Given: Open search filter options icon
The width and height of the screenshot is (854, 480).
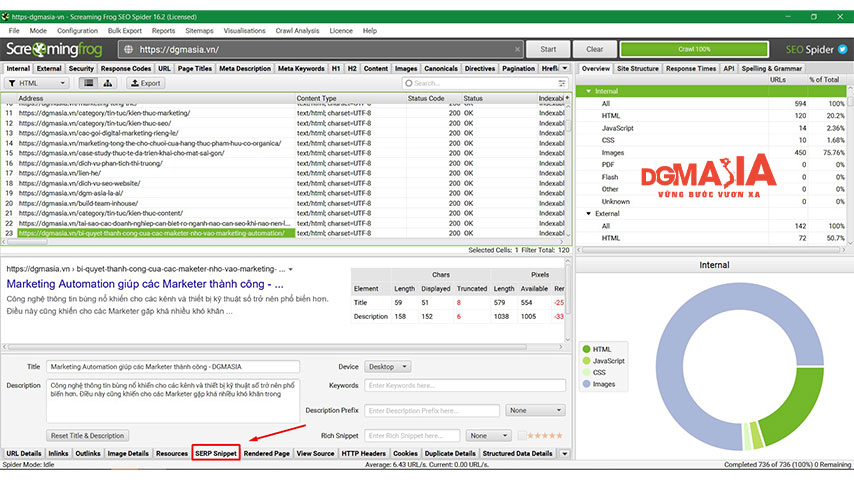Looking at the screenshot, I should pyautogui.click(x=562, y=83).
